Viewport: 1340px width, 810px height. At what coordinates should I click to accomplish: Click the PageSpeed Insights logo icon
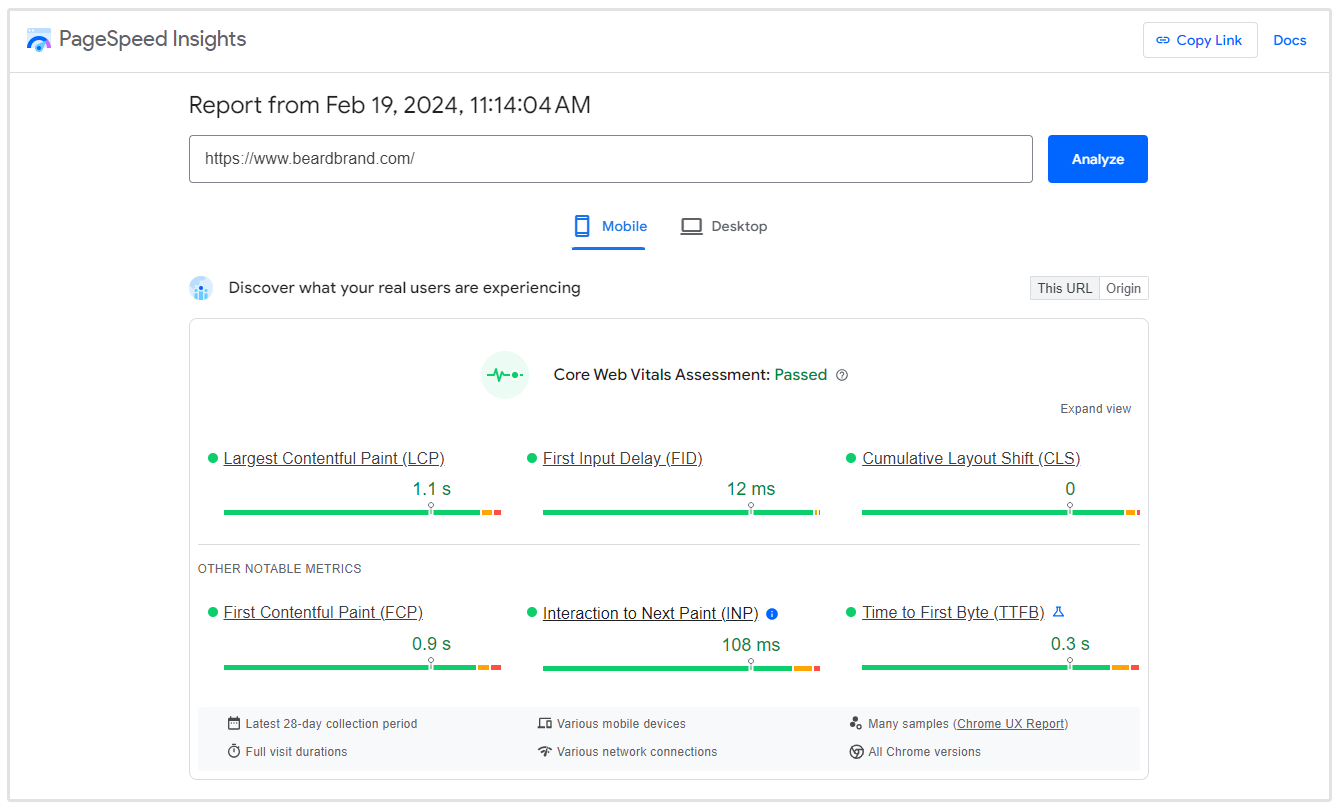coord(39,40)
